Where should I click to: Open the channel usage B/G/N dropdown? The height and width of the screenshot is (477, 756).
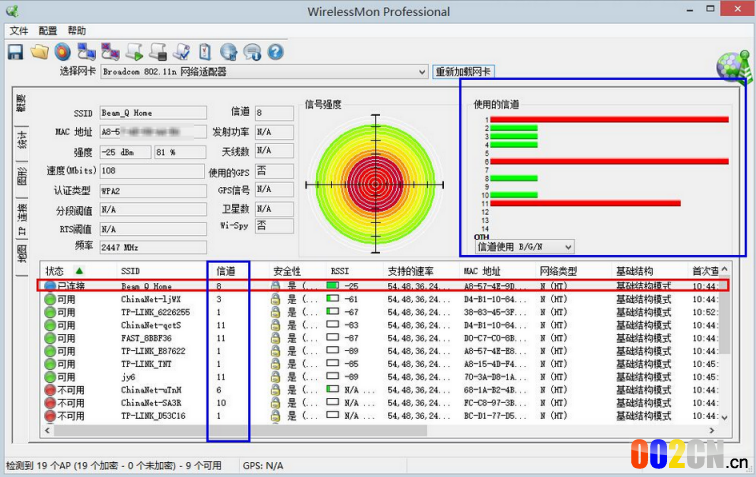point(568,247)
